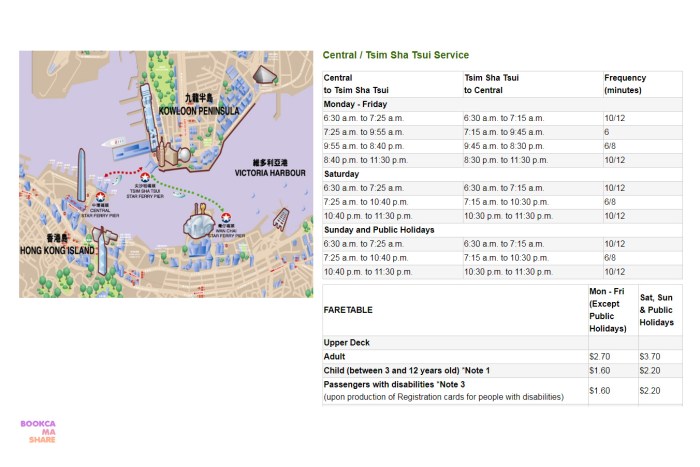The height and width of the screenshot is (467, 700).
Task: Select the 'Saturday' section row
Action: click(x=502, y=174)
